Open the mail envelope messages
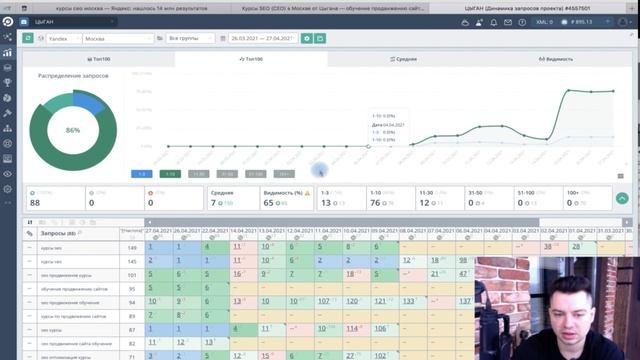The width and height of the screenshot is (640, 360). (508, 22)
